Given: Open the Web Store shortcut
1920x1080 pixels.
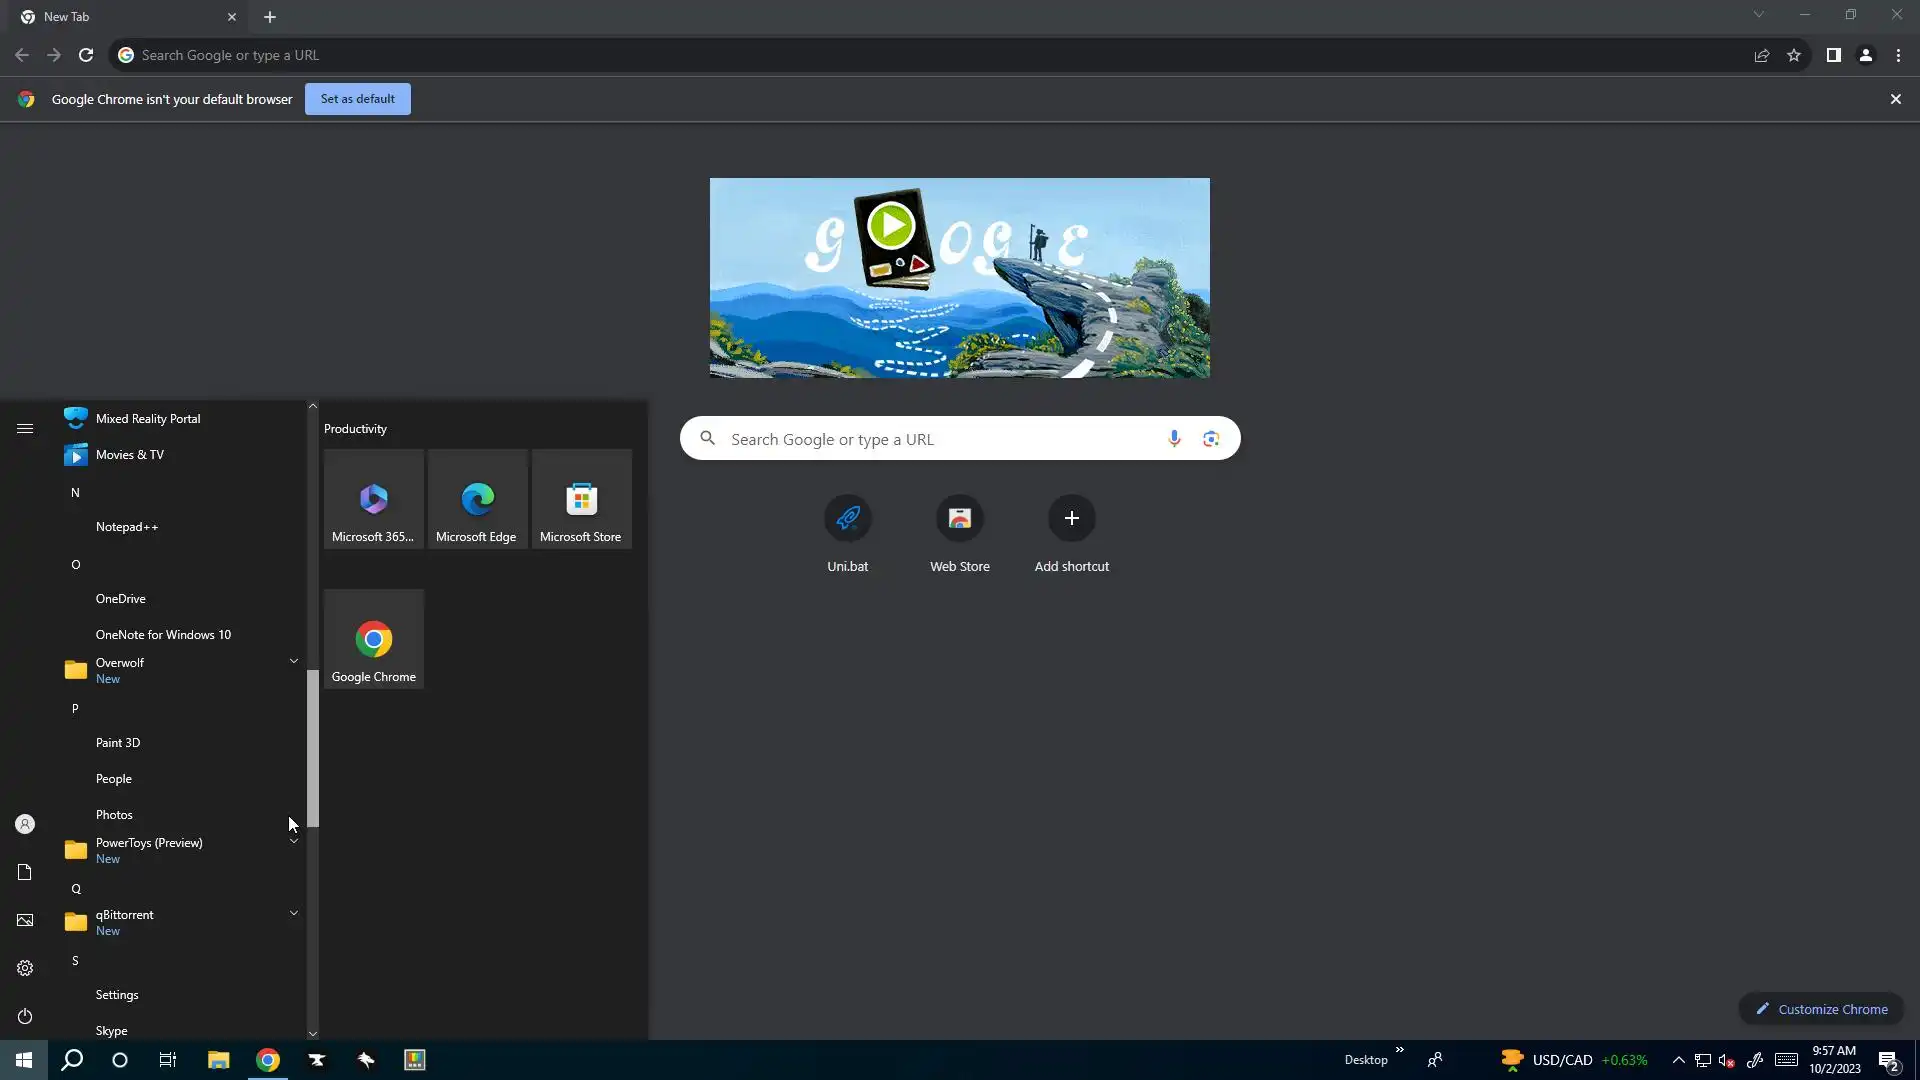Looking at the screenshot, I should click(959, 519).
